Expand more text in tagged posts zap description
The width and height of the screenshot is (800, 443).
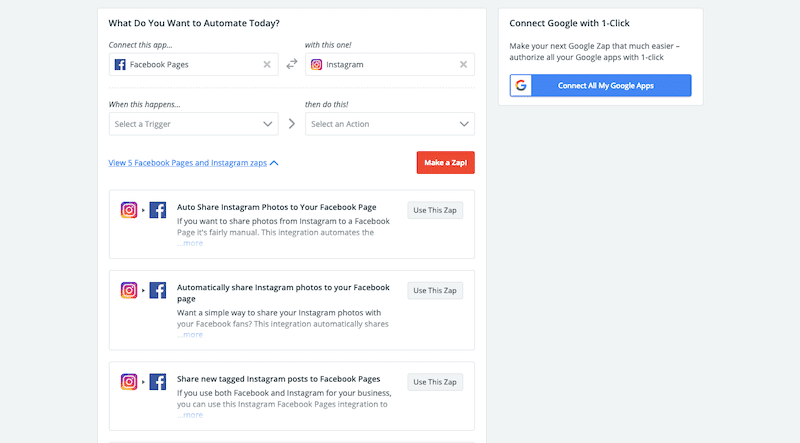click(x=190, y=414)
